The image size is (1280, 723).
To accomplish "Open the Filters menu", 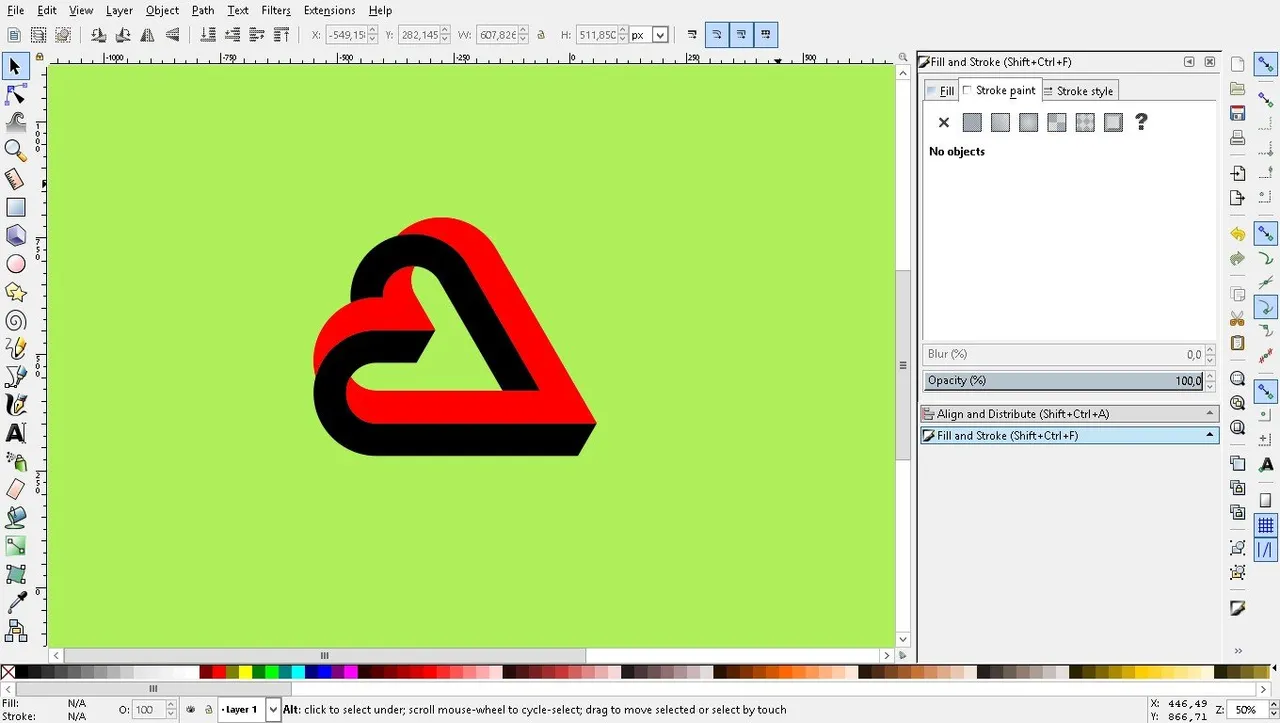I will tap(276, 10).
